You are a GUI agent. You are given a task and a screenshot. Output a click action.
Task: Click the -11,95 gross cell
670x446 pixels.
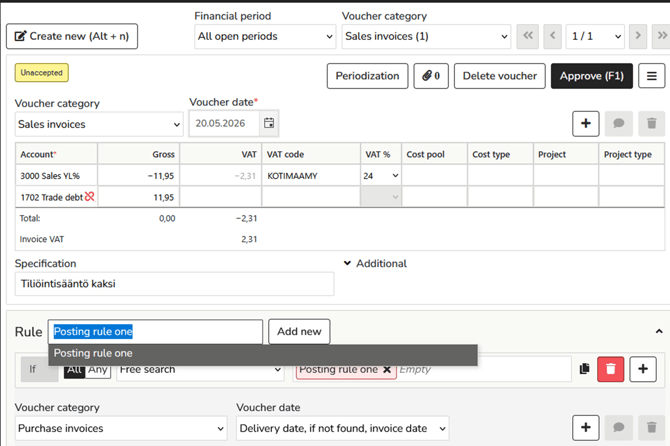(139, 176)
